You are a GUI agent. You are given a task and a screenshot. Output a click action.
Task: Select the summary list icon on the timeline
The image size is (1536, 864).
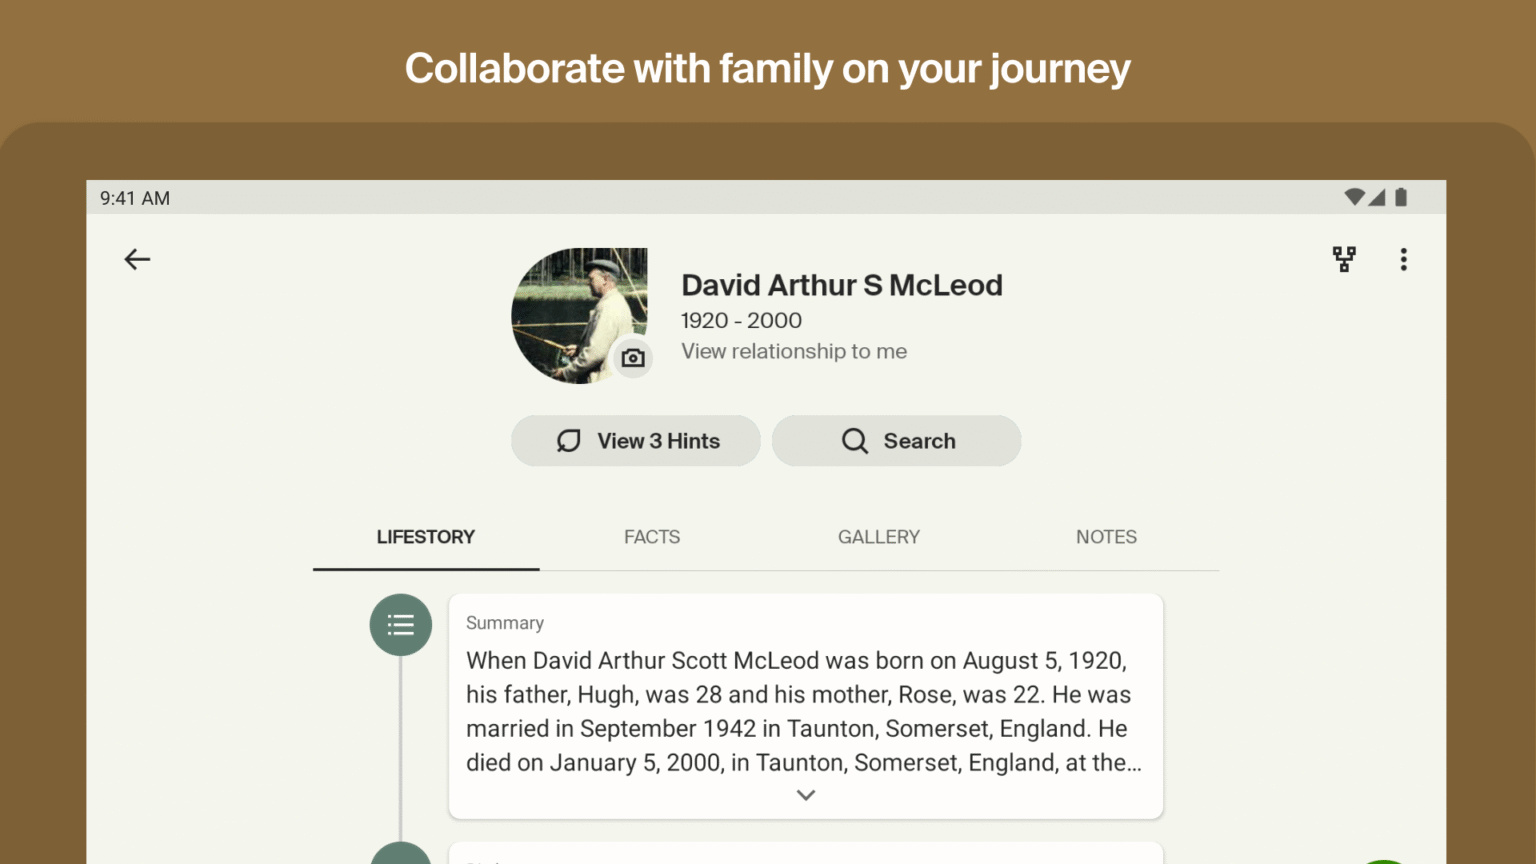pos(400,624)
